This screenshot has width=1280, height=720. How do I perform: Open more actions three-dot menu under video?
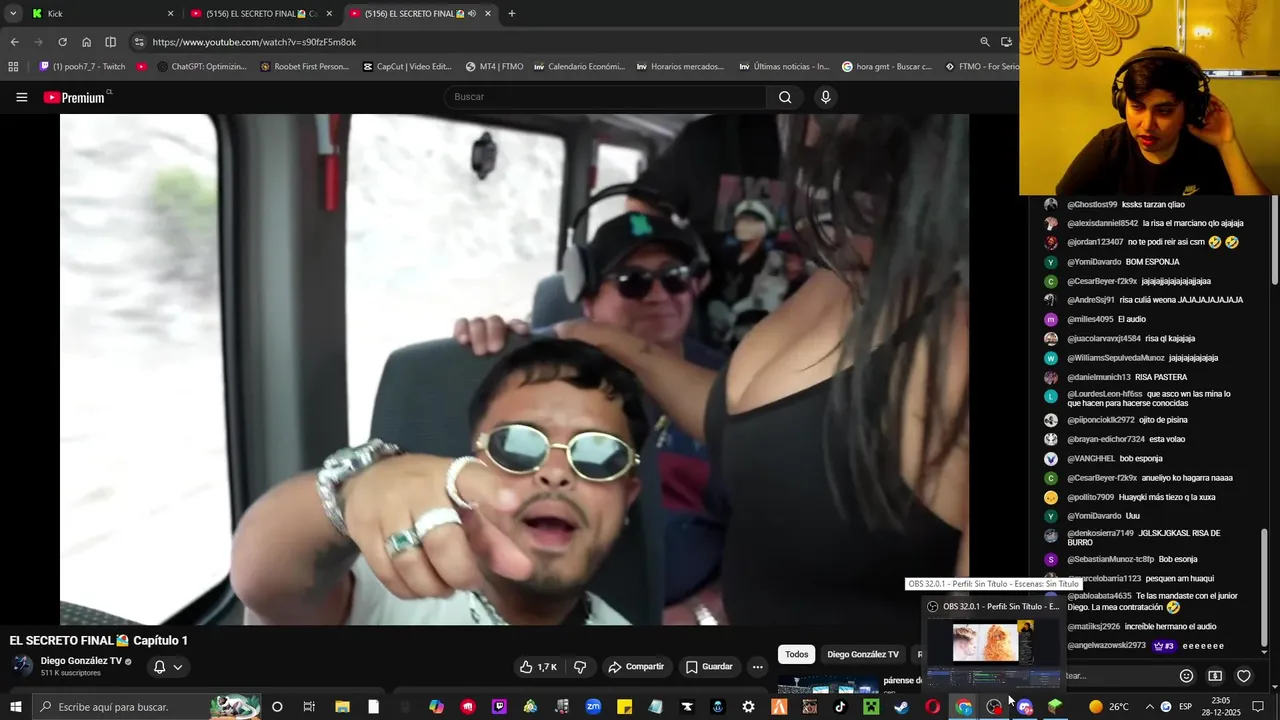pos(758,667)
